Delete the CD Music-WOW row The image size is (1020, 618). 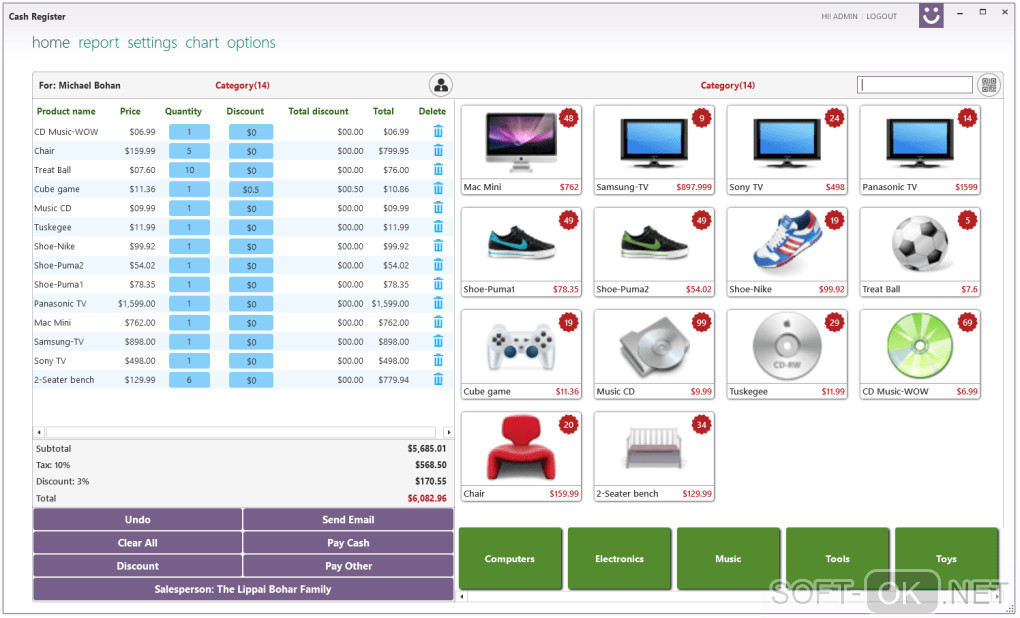[438, 131]
